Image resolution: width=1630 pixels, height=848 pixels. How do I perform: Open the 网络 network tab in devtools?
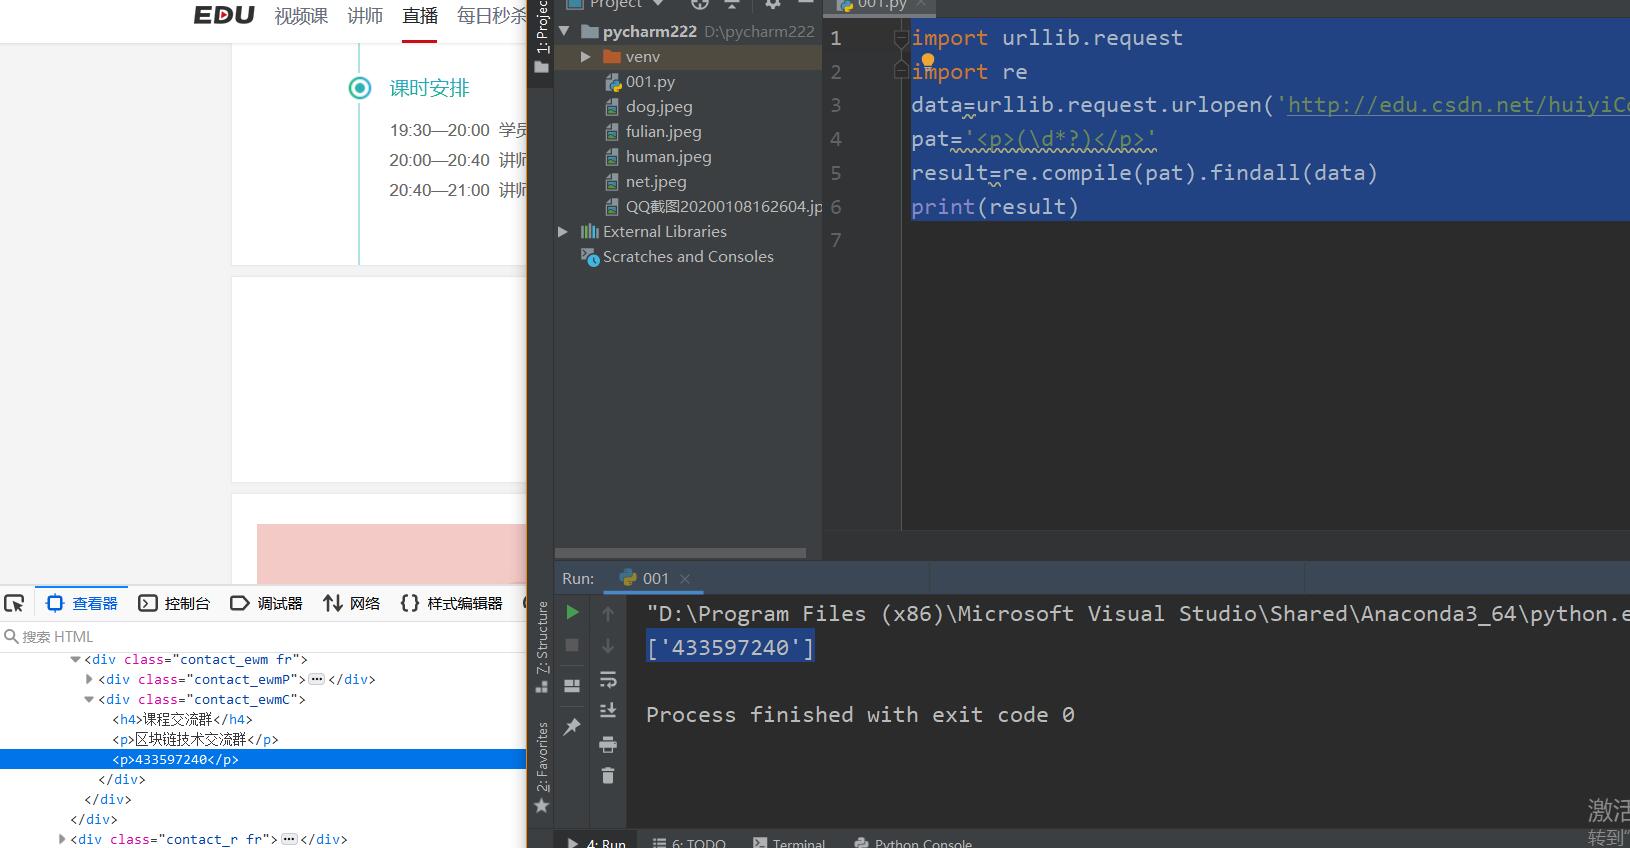(352, 603)
